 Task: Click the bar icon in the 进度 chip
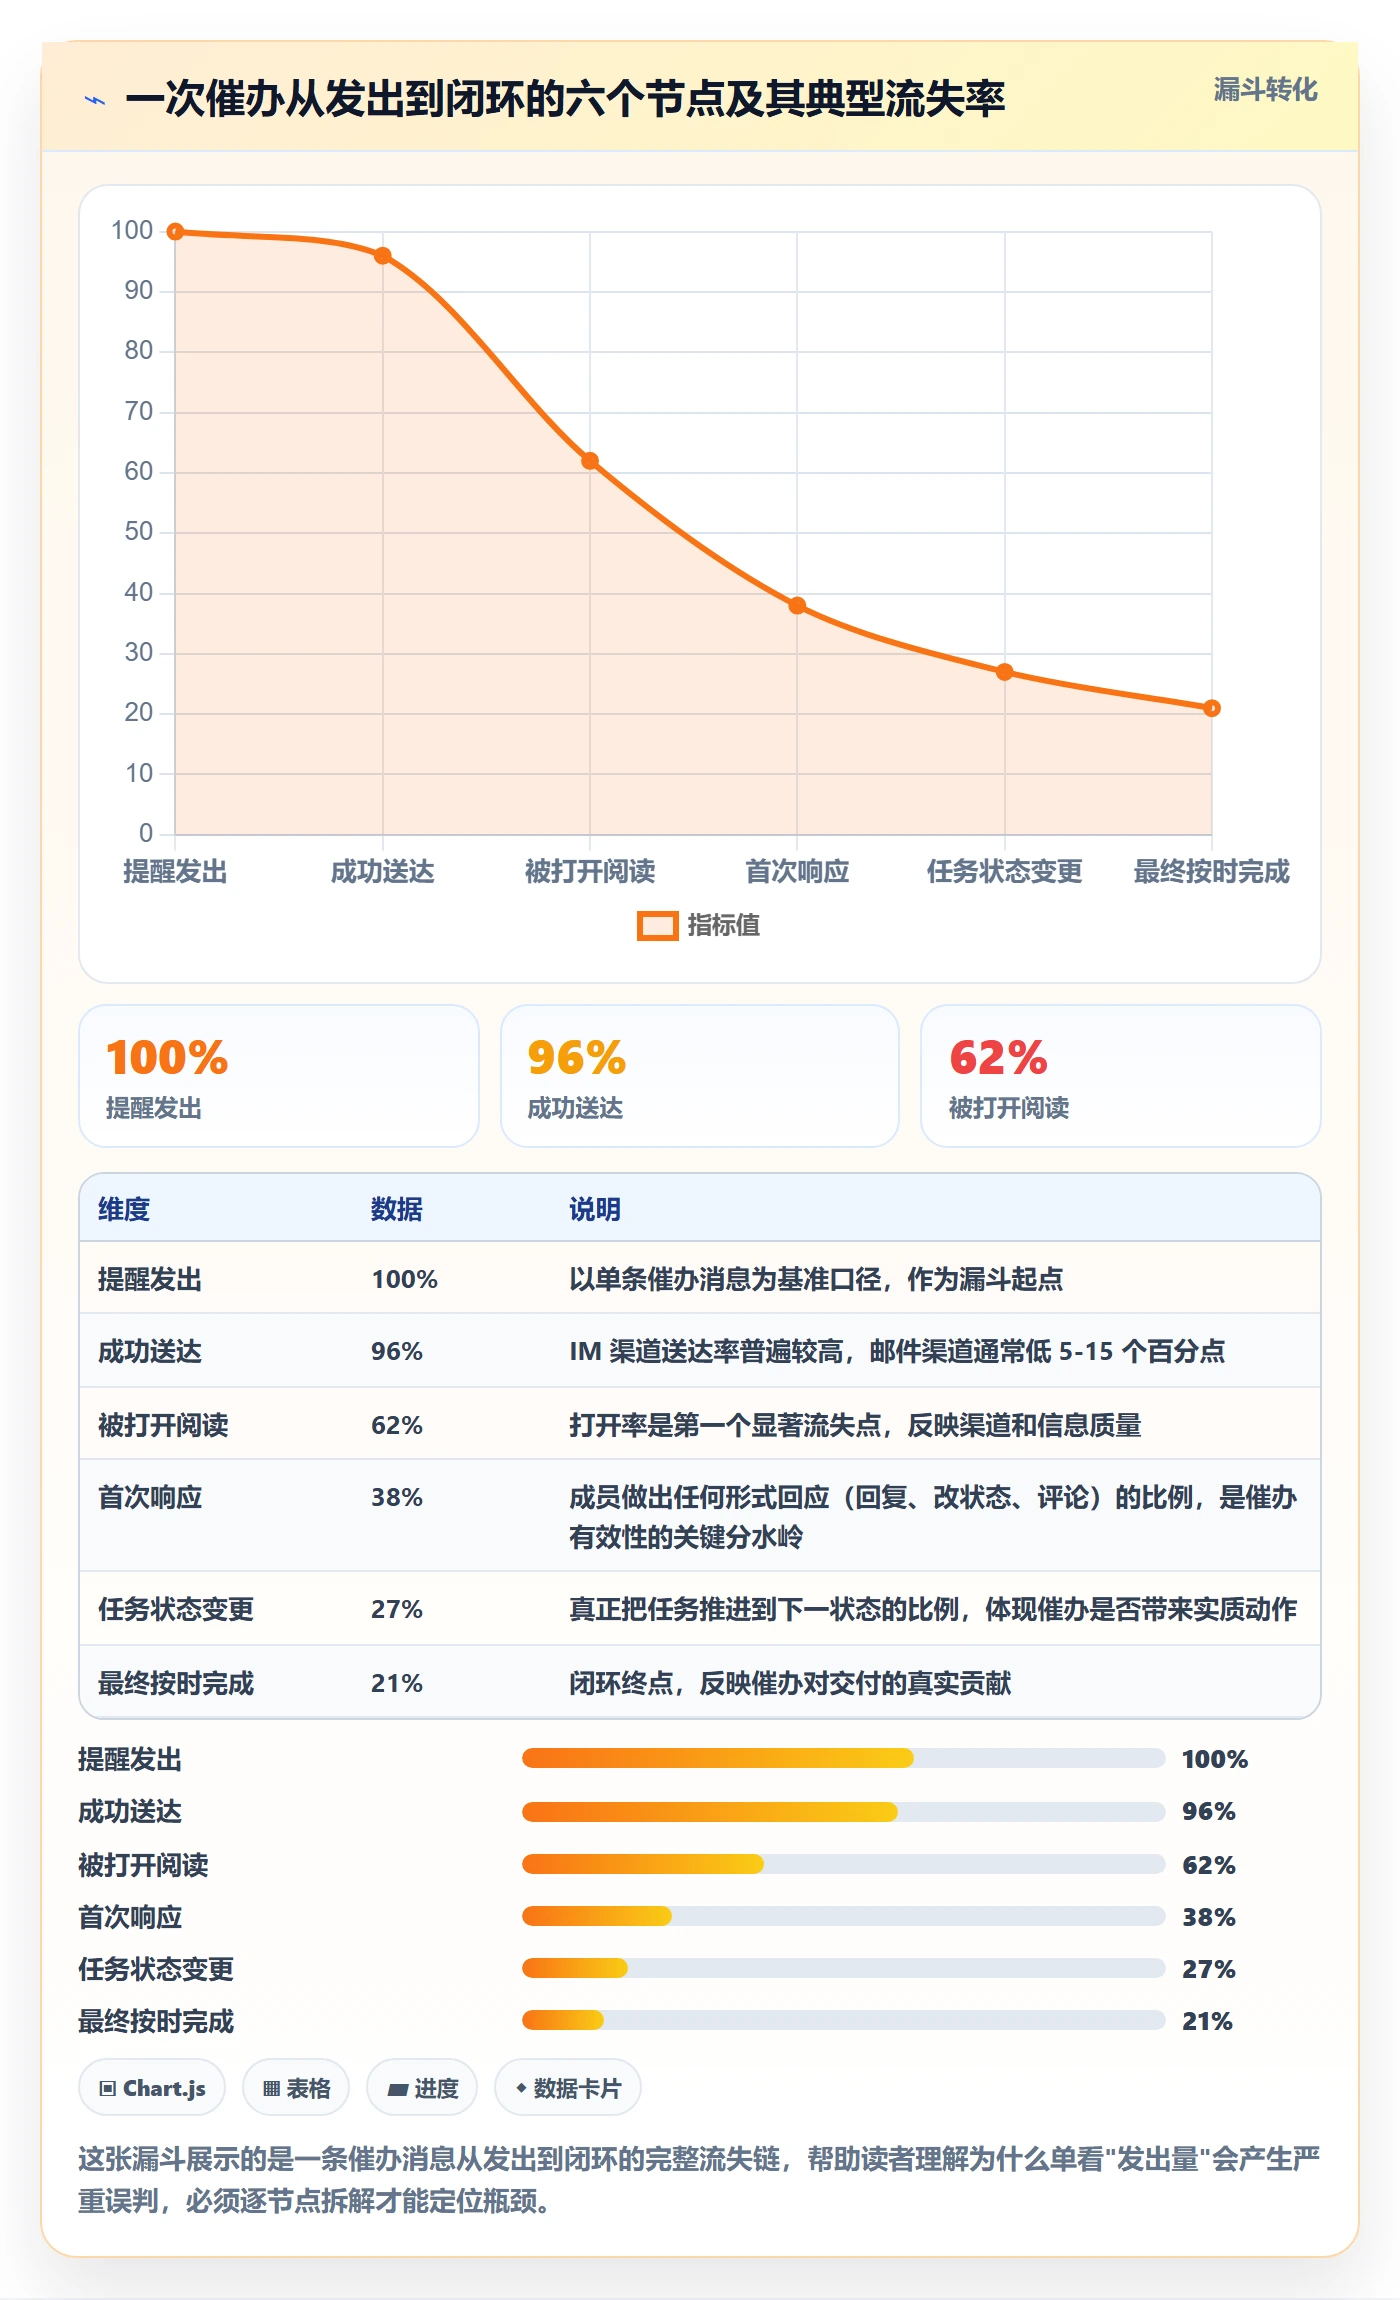click(x=398, y=2089)
